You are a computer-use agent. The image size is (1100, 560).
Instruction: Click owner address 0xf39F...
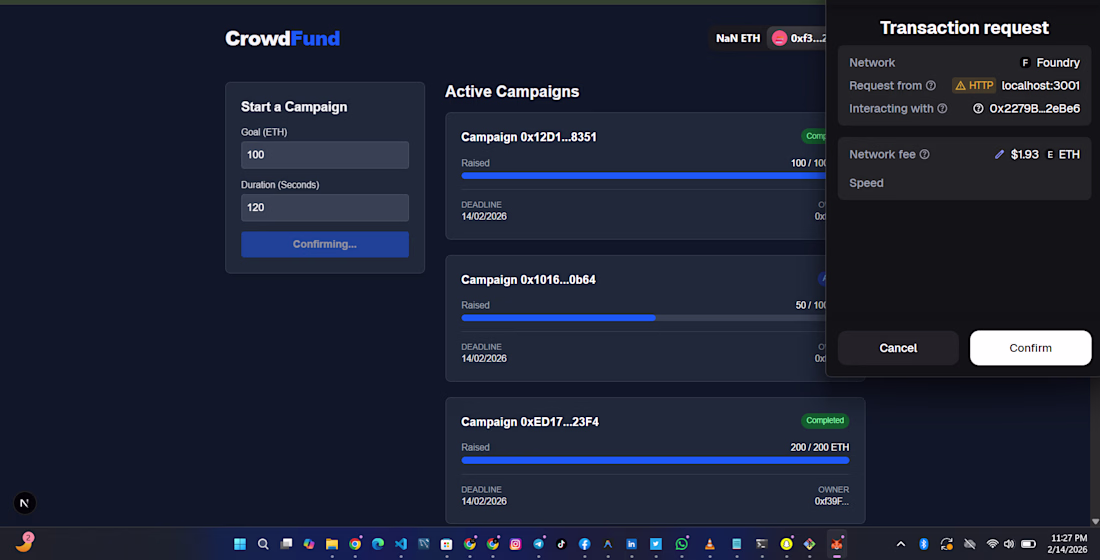pos(831,501)
